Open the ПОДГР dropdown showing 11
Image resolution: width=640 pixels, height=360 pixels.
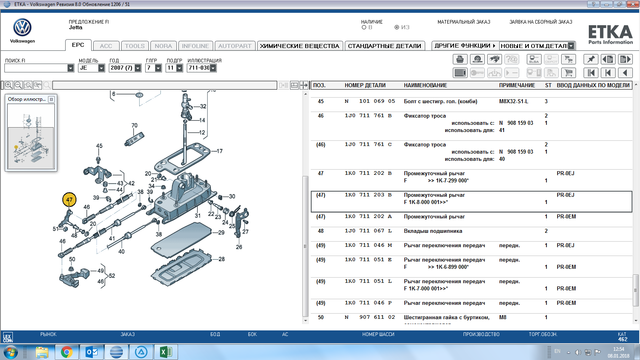(x=179, y=68)
